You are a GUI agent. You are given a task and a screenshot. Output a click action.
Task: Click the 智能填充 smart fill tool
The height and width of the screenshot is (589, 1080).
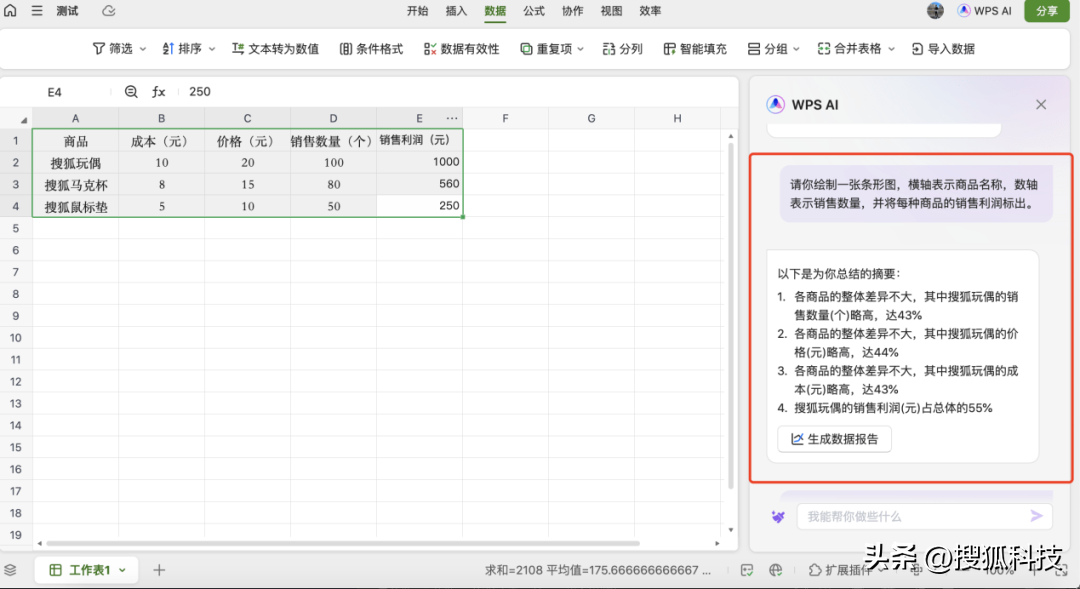695,49
